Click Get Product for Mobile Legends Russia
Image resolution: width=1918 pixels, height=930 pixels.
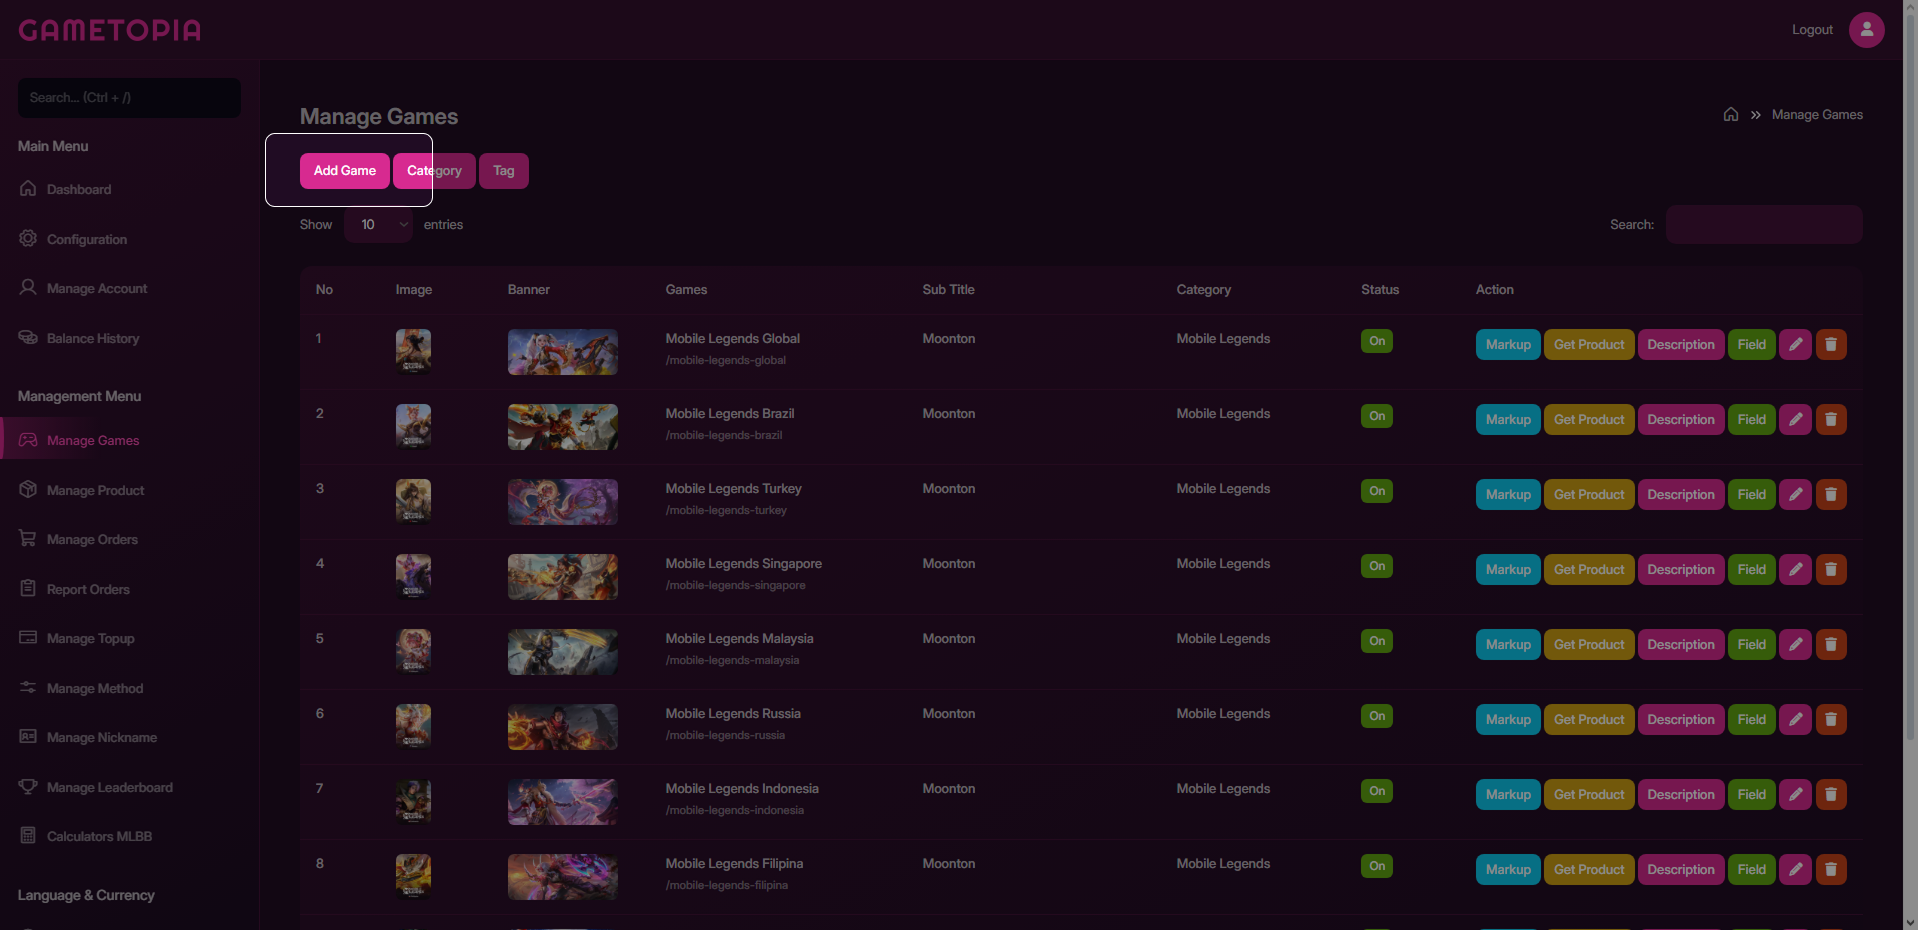1589,720
